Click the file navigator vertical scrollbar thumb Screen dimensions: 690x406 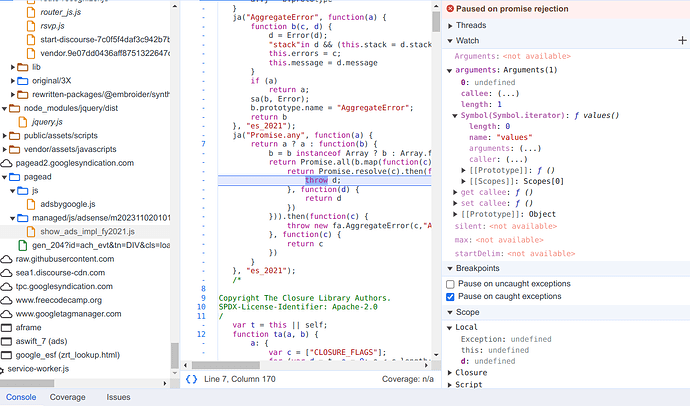(x=175, y=355)
